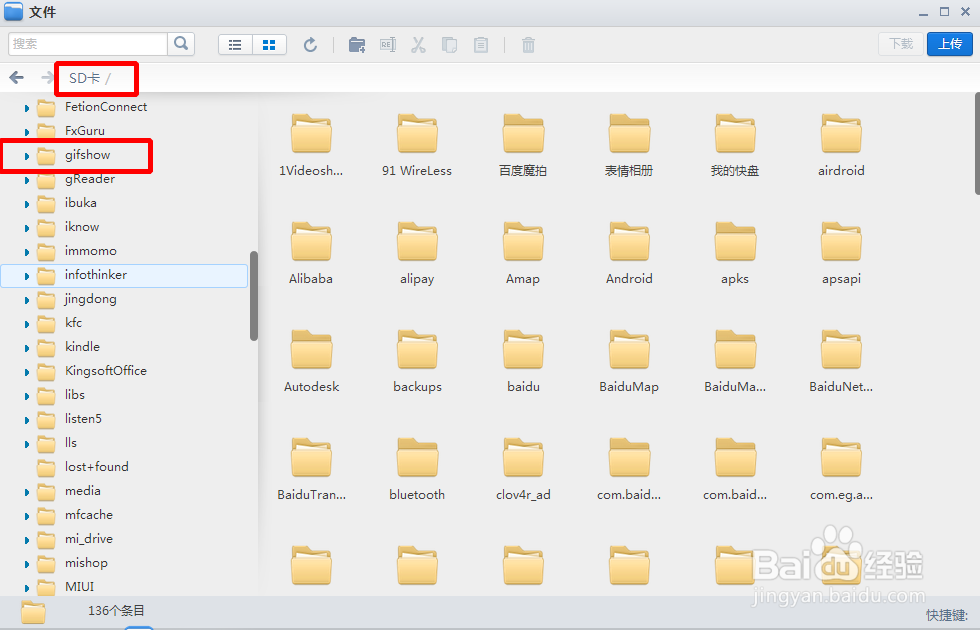Click the 下载 download button
This screenshot has height=630, width=980.
point(901,44)
